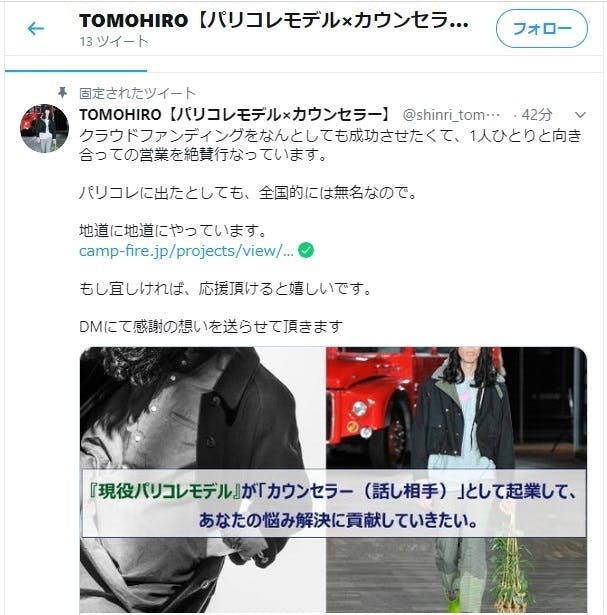Click the 13 ツイート count text

pos(114,41)
